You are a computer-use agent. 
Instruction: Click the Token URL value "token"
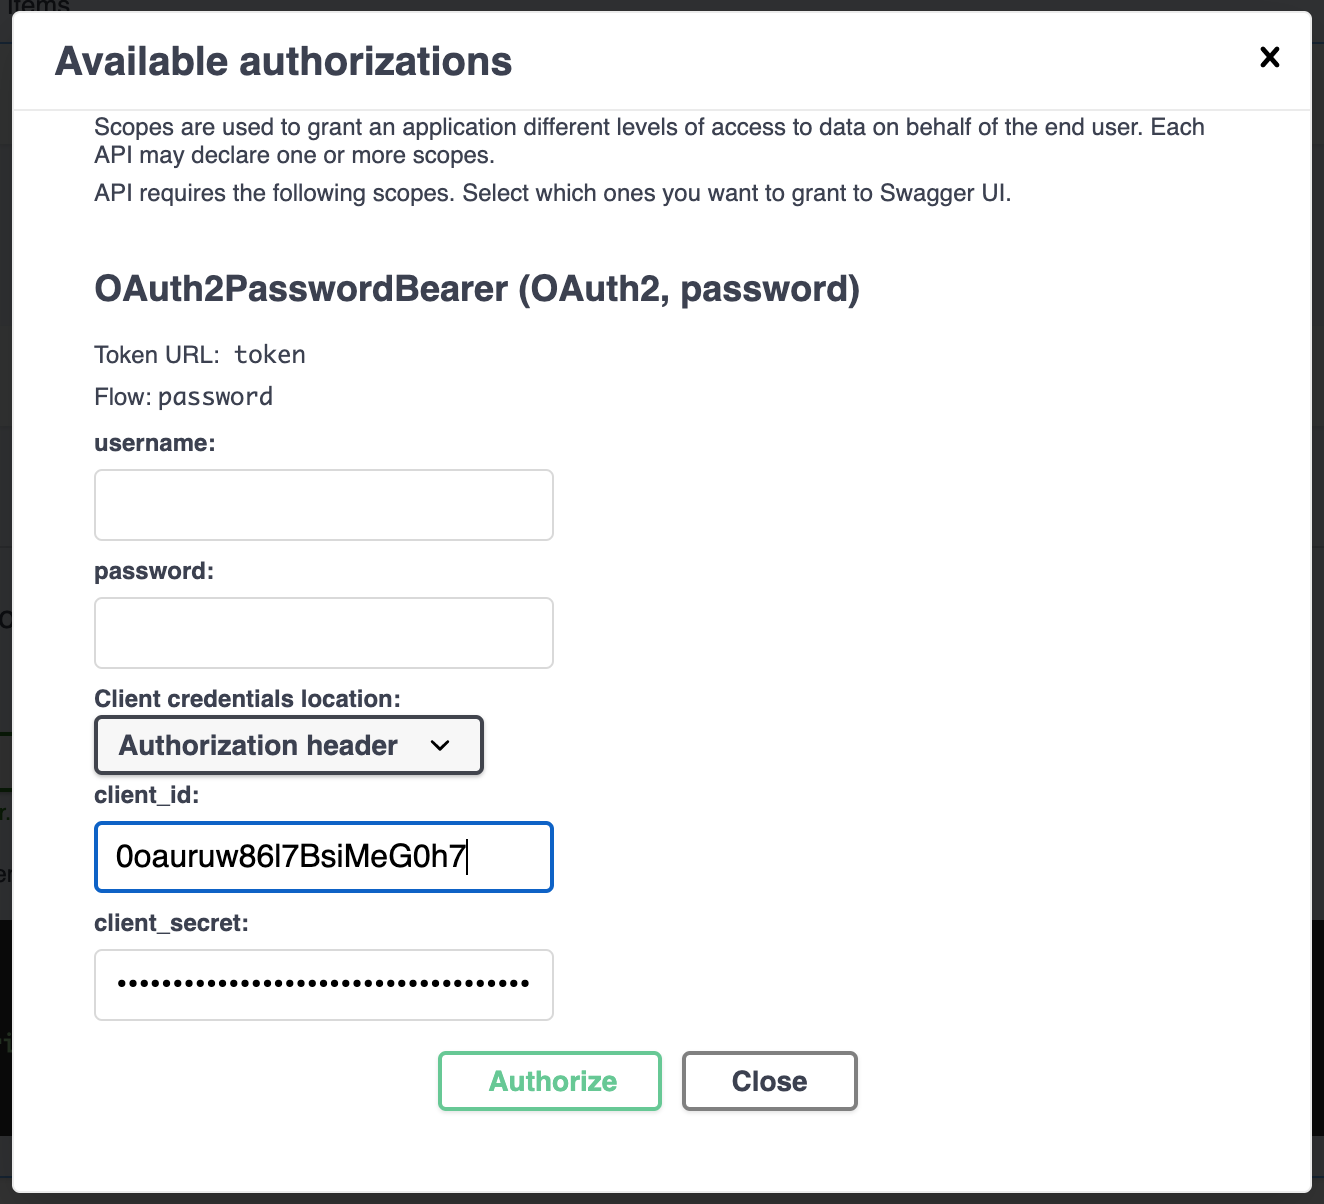point(269,355)
